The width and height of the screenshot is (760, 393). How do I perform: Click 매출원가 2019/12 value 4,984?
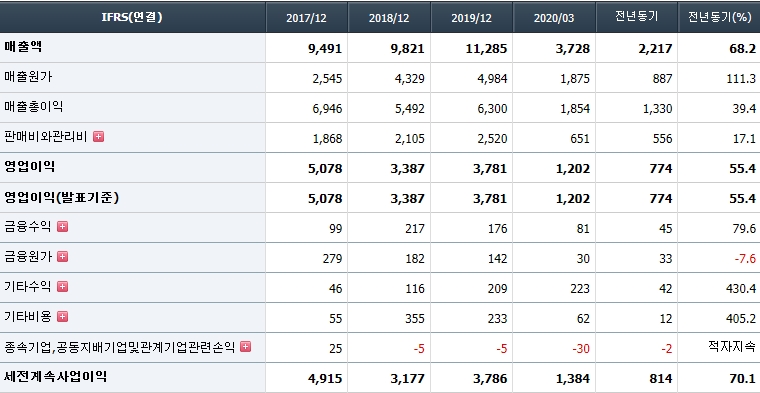(x=492, y=79)
